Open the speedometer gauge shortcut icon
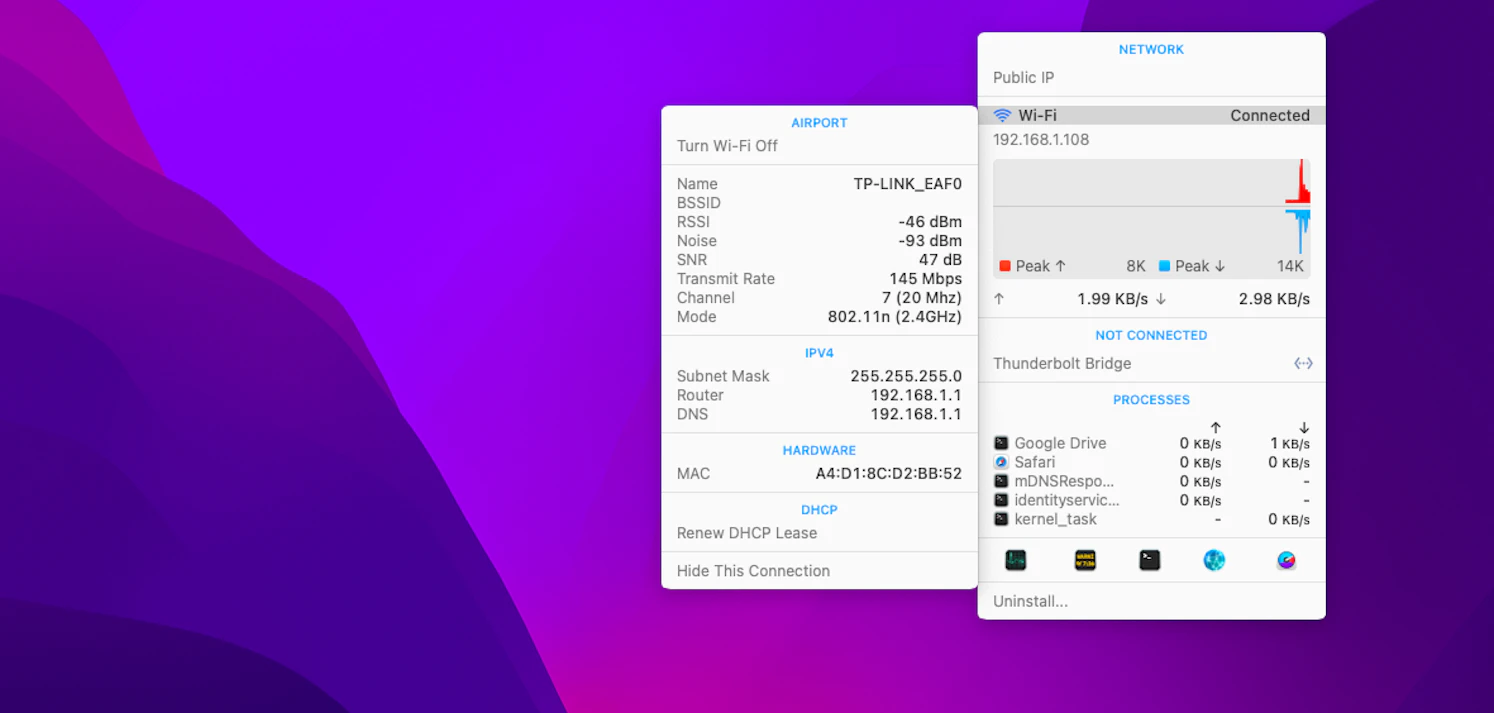 (x=1286, y=560)
